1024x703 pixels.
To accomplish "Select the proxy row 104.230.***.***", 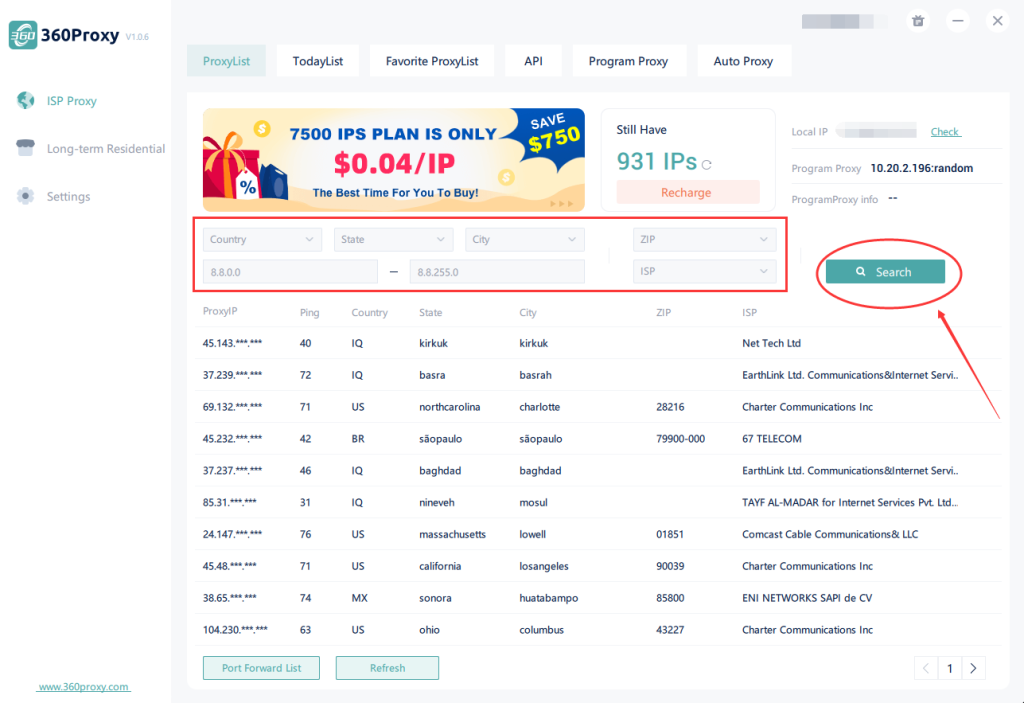I will (598, 630).
